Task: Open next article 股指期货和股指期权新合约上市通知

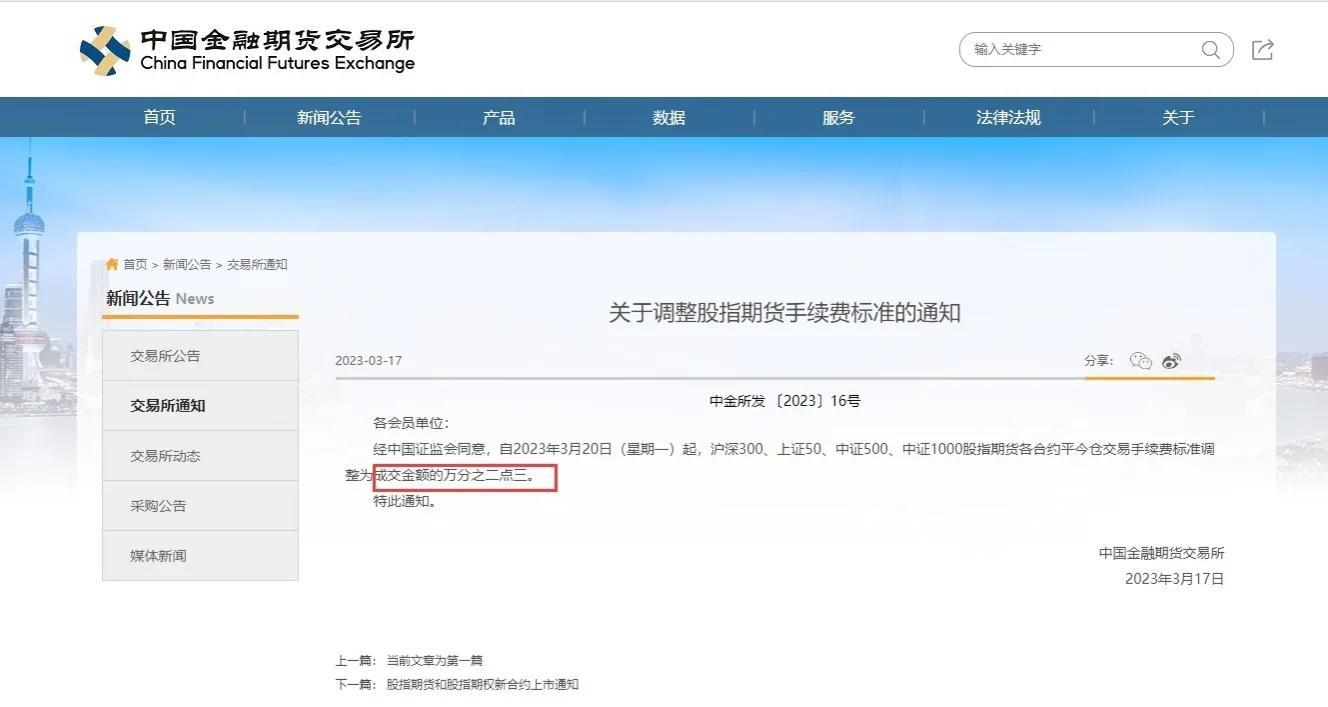Action: click(x=483, y=685)
